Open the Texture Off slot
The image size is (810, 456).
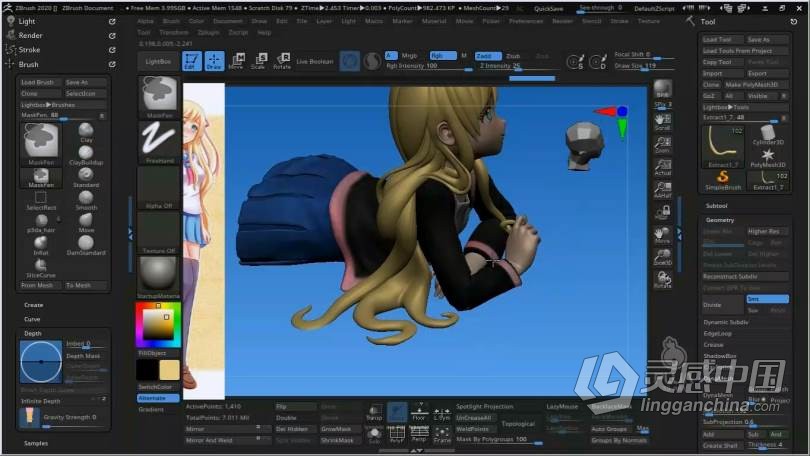click(159, 232)
